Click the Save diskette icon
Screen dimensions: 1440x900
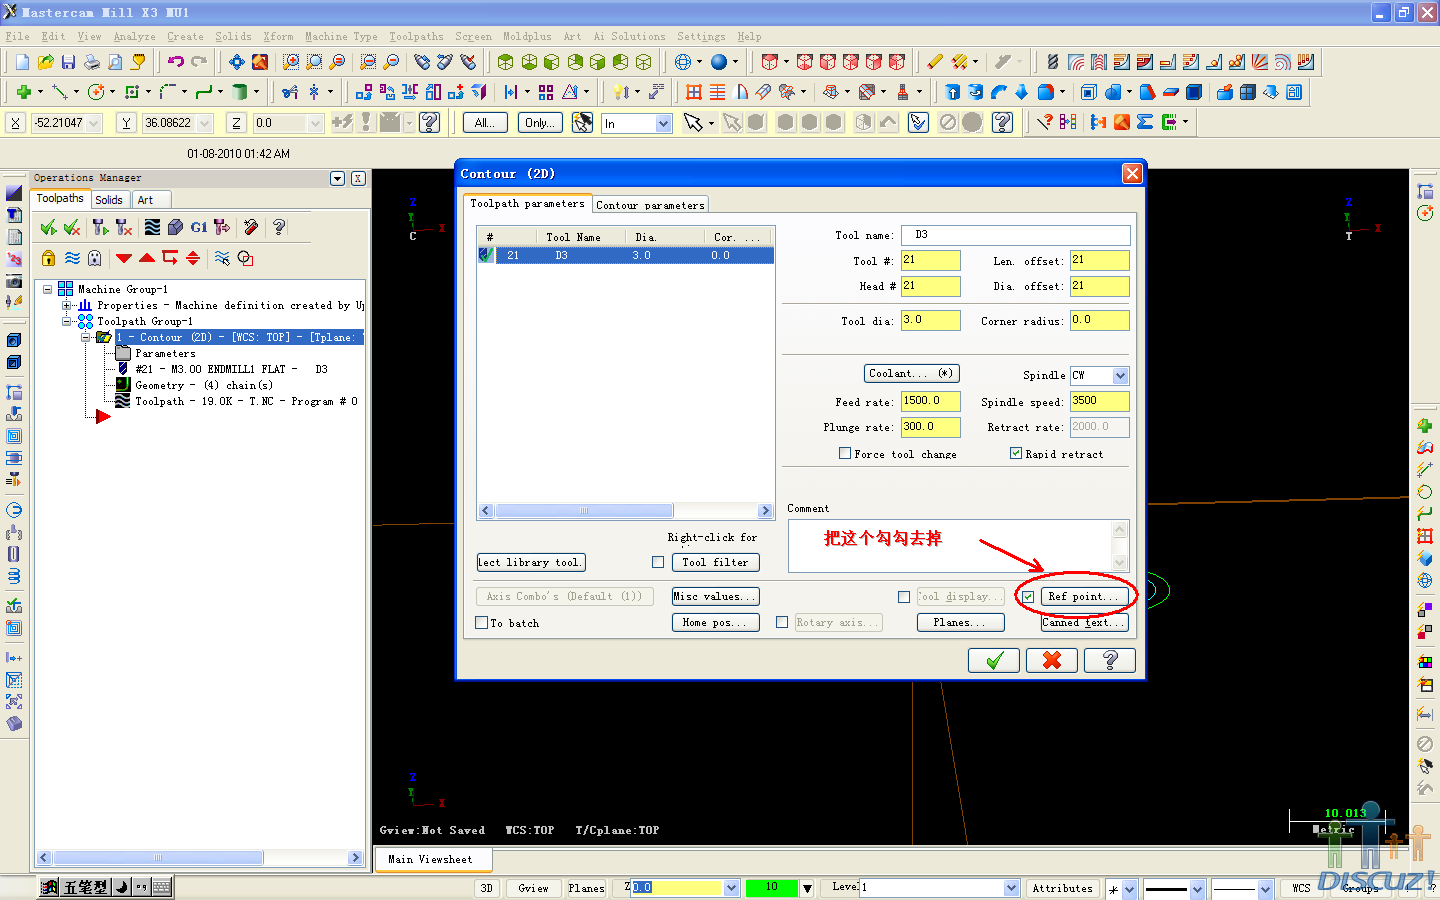coord(68,62)
